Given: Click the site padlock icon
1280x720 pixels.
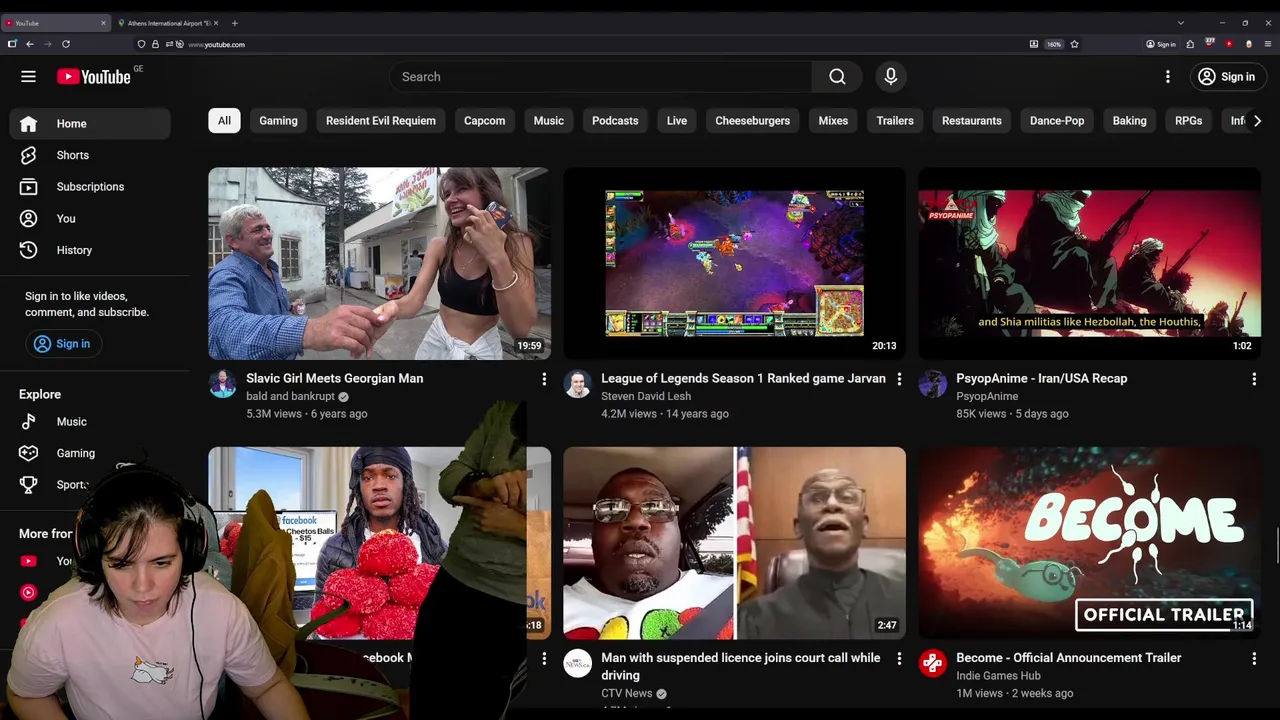Looking at the screenshot, I should 155,44.
